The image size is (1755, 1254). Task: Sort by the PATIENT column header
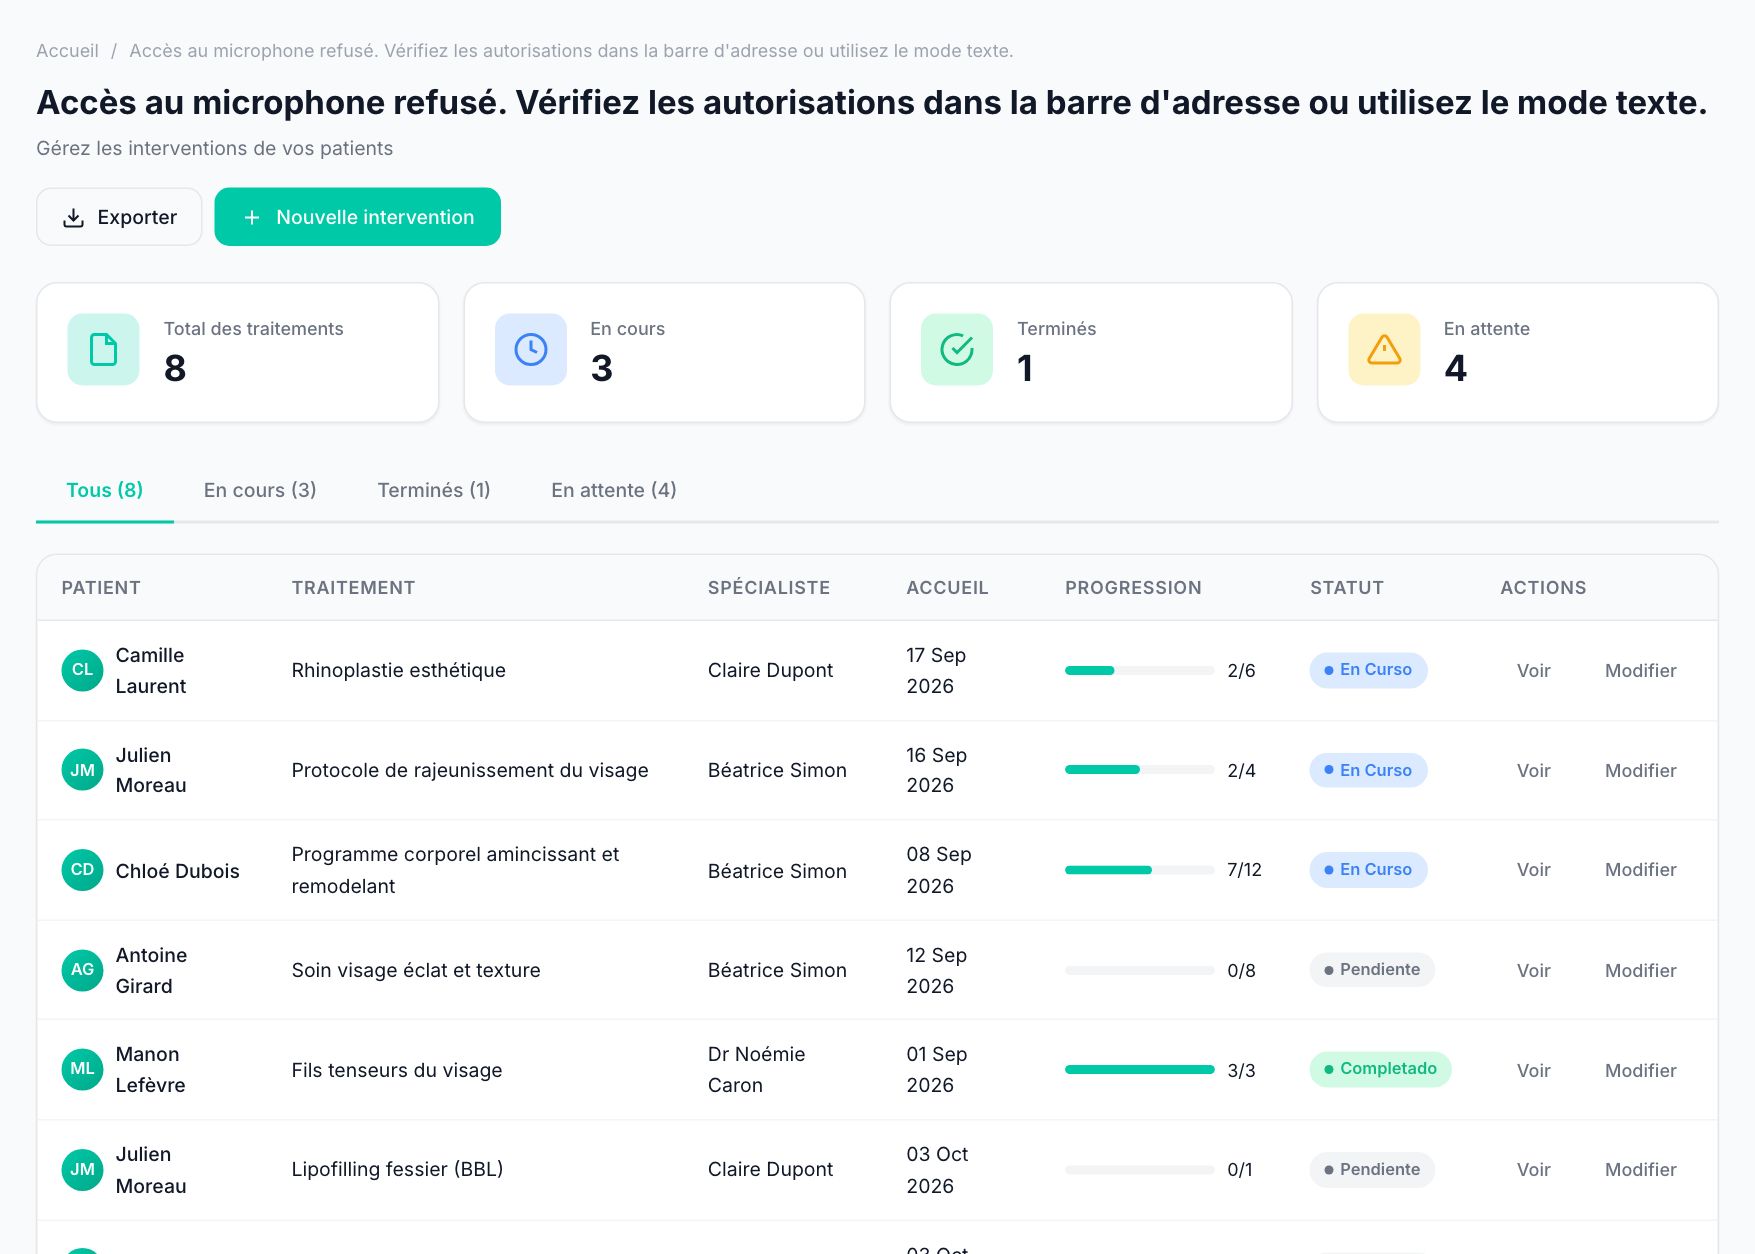(x=101, y=588)
